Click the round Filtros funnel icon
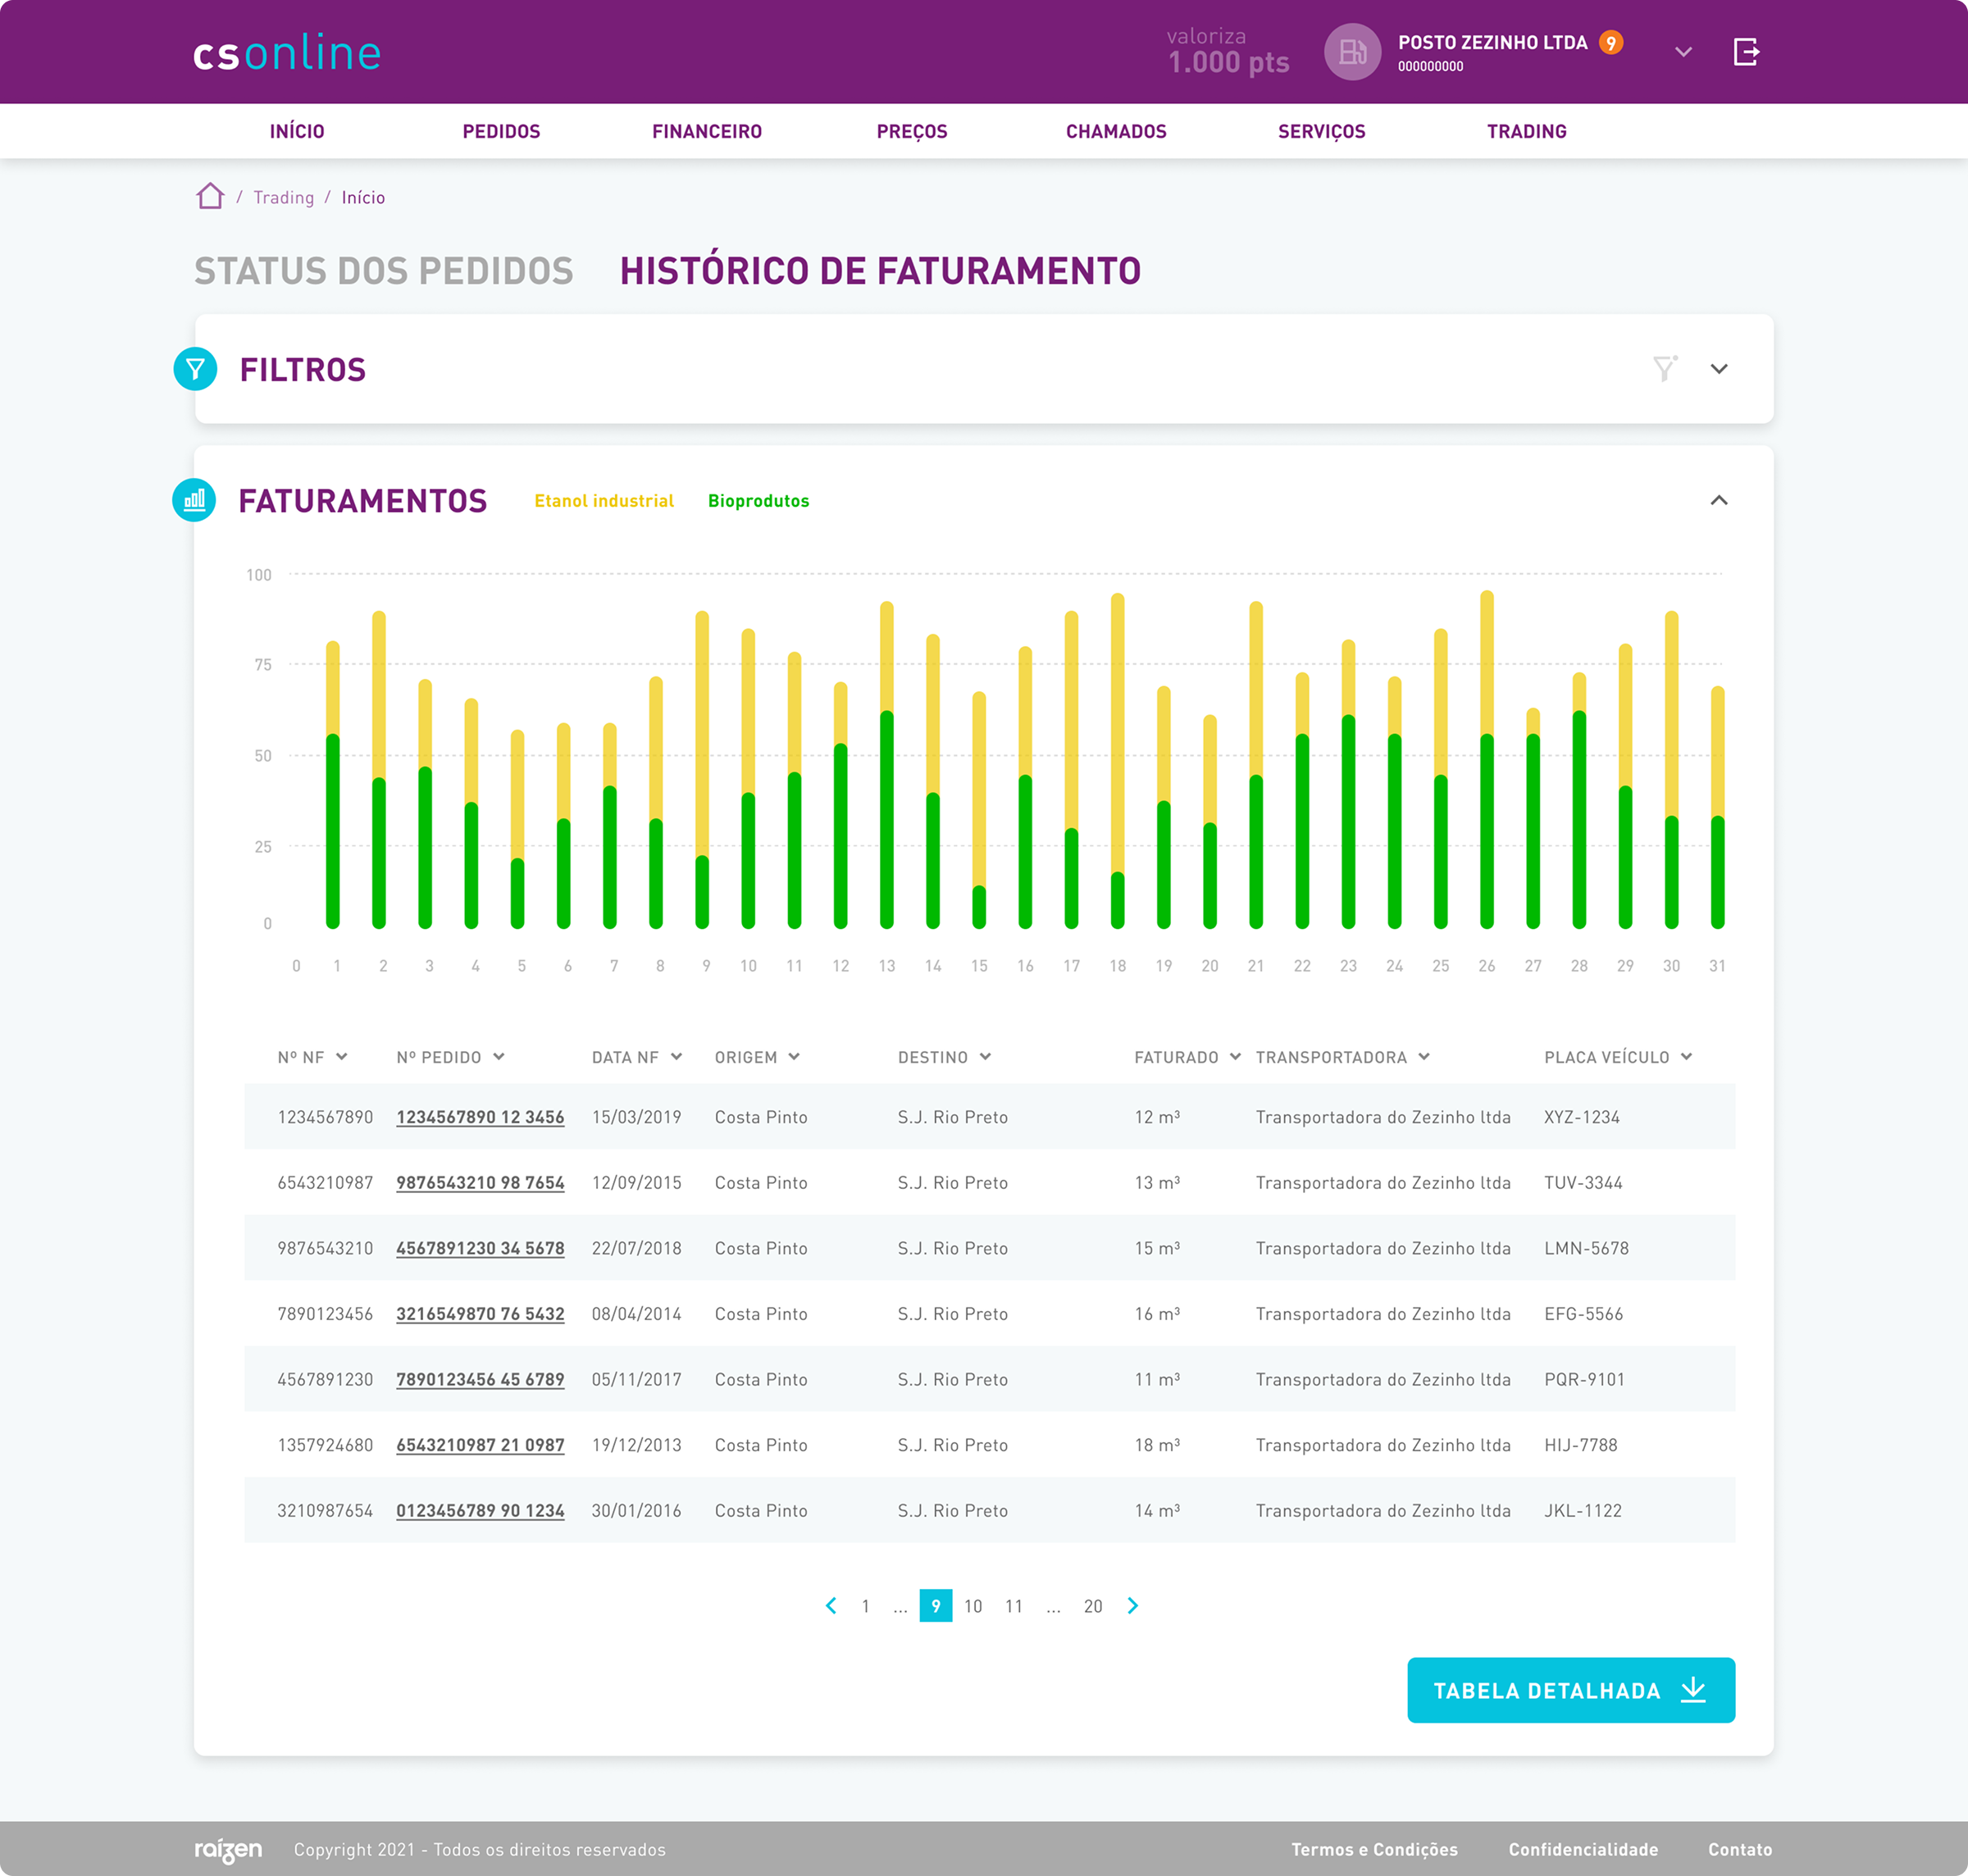1968x1876 pixels. coord(195,369)
